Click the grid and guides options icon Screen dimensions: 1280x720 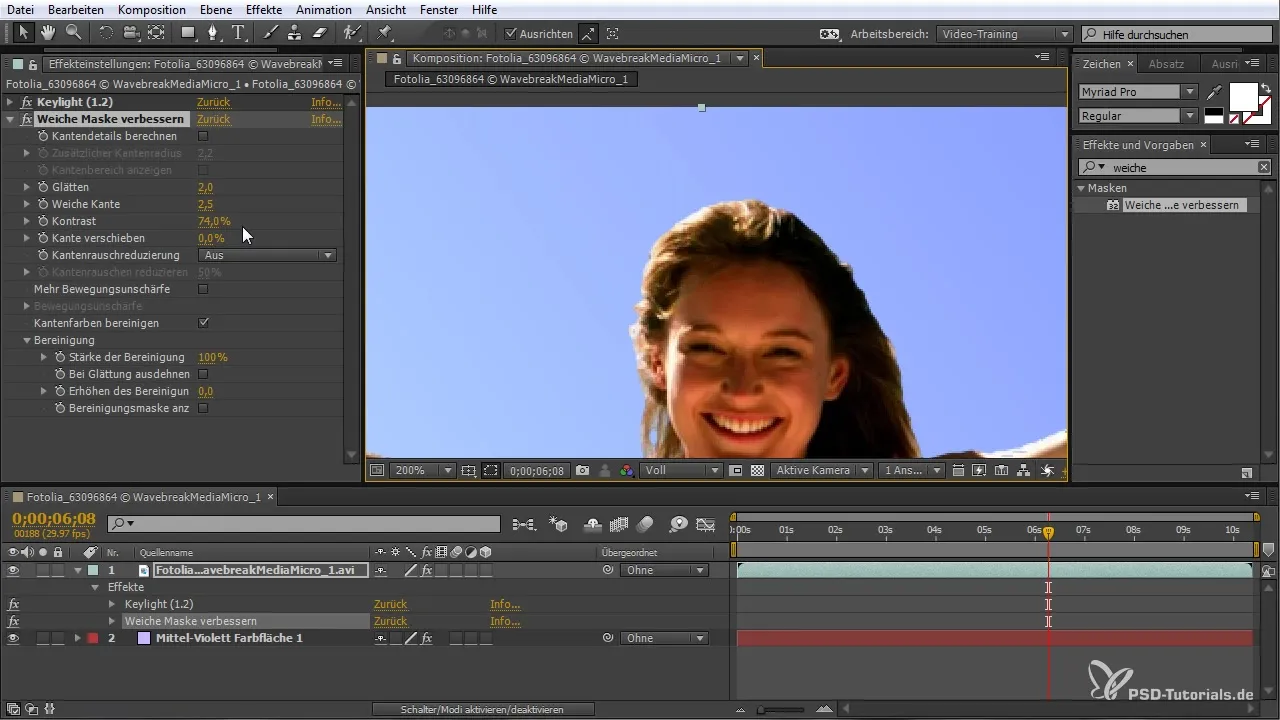pyautogui.click(x=469, y=470)
